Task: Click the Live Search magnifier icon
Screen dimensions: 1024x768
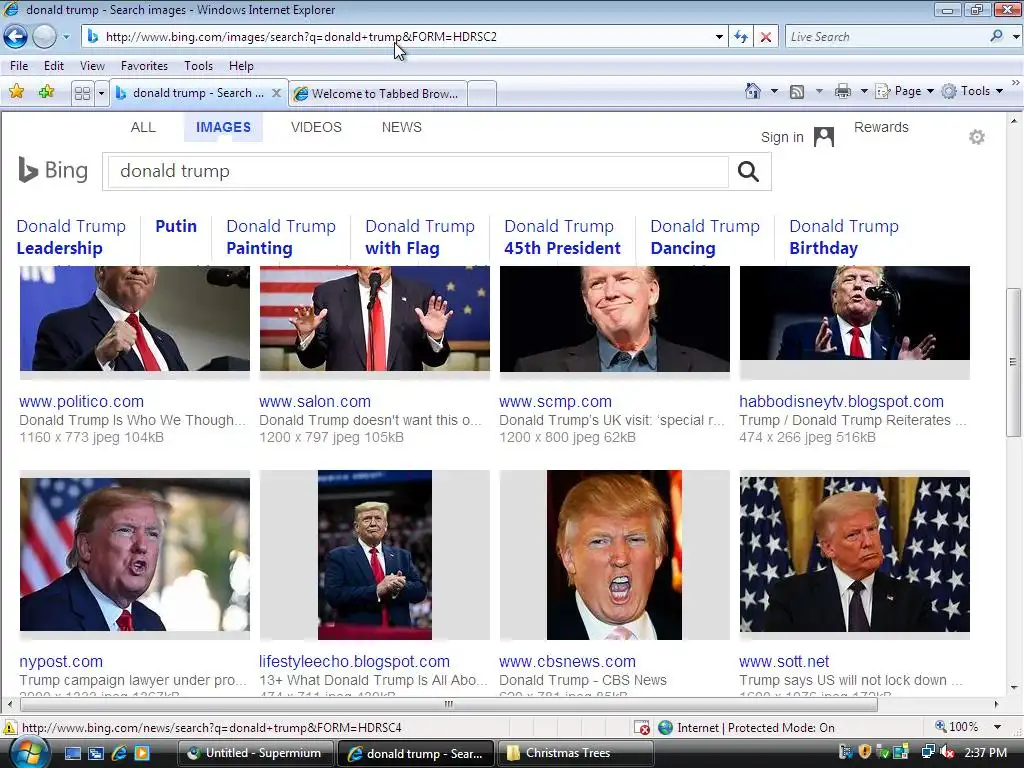Action: tap(997, 36)
